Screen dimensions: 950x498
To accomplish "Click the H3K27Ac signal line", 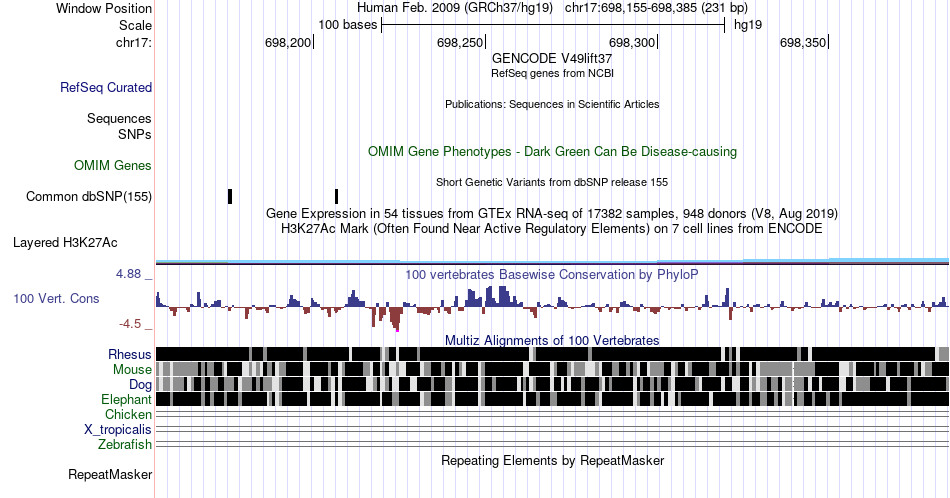I will pyautogui.click(x=552, y=262).
